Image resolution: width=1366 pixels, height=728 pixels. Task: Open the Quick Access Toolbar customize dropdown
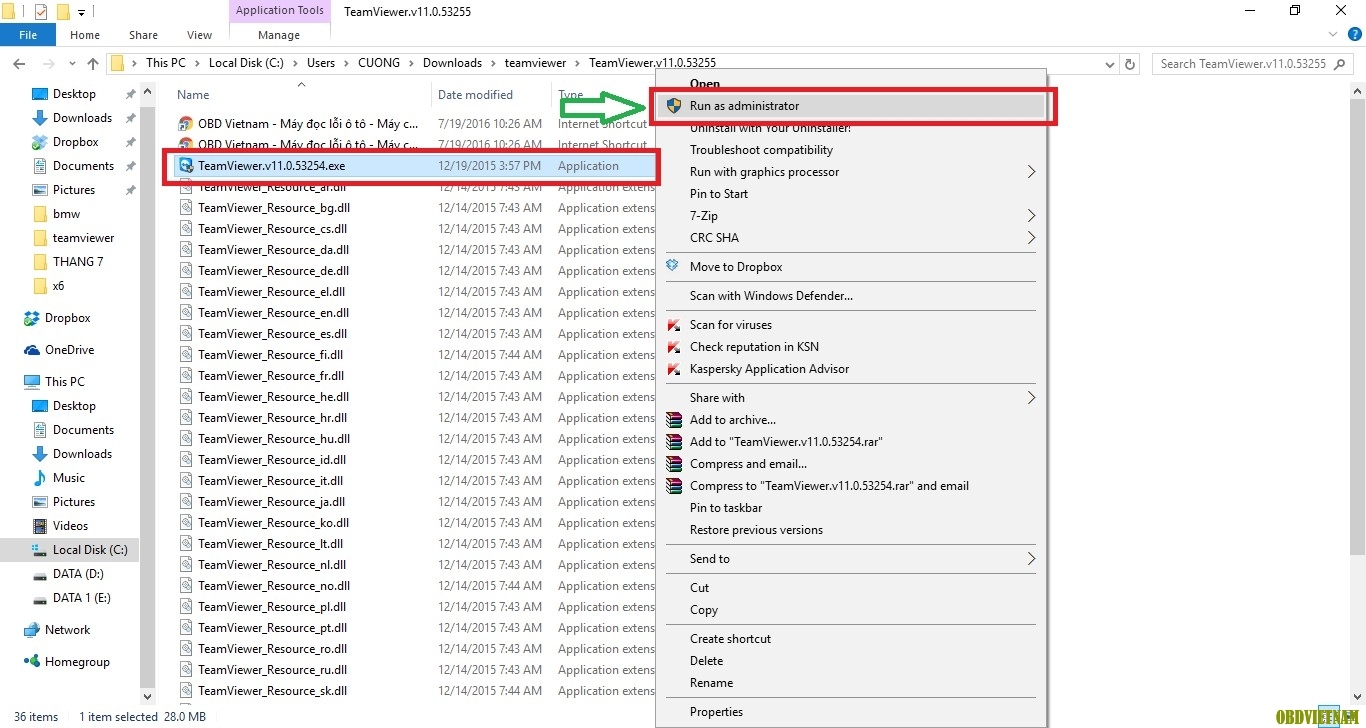pos(81,13)
